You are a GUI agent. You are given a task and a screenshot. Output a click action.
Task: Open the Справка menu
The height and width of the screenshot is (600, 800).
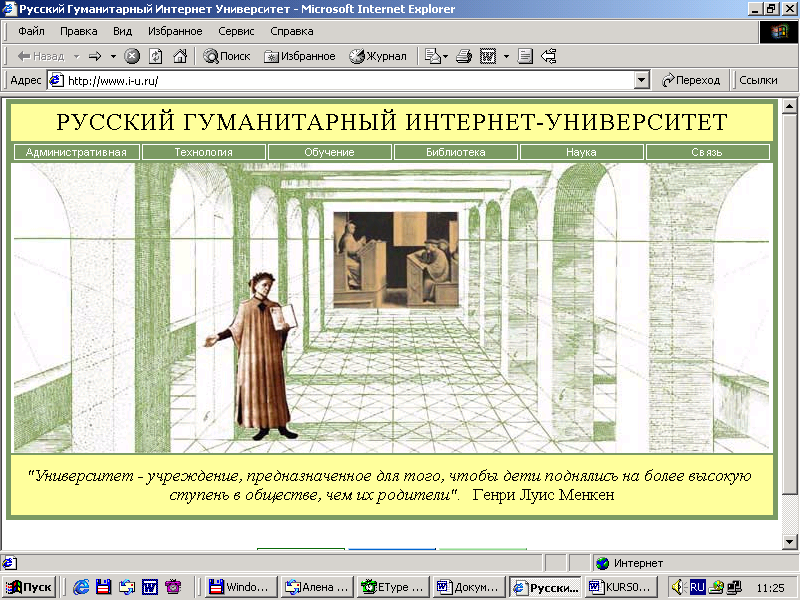point(292,32)
